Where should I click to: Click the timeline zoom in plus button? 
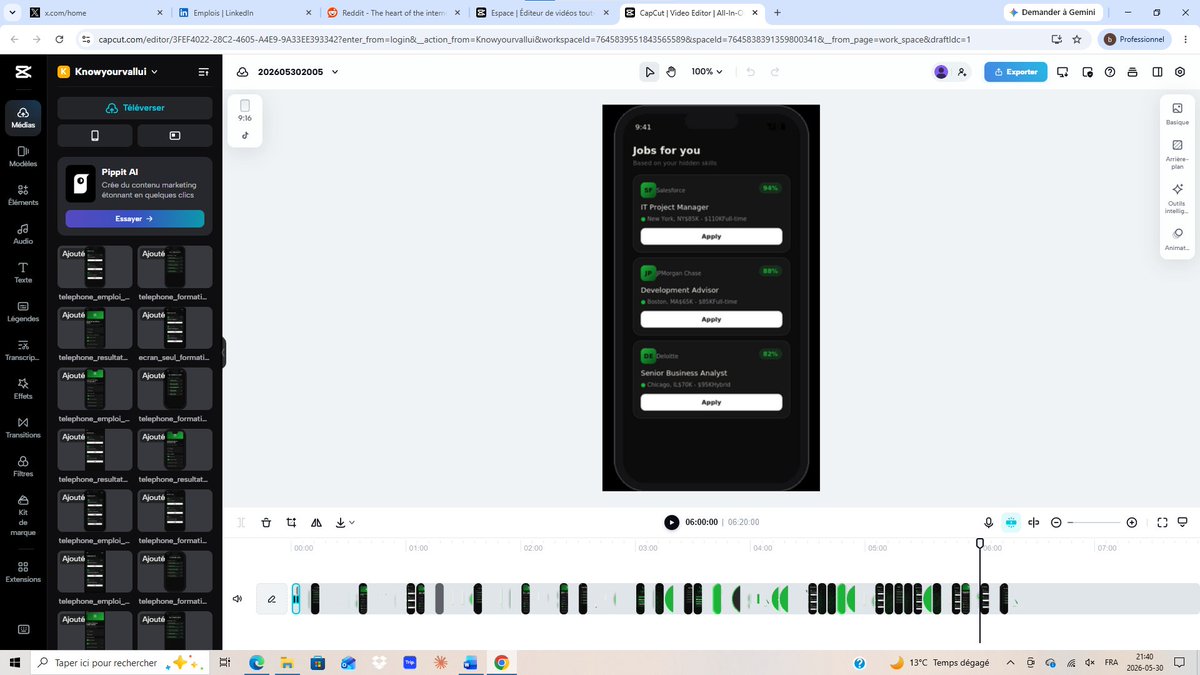[1132, 522]
